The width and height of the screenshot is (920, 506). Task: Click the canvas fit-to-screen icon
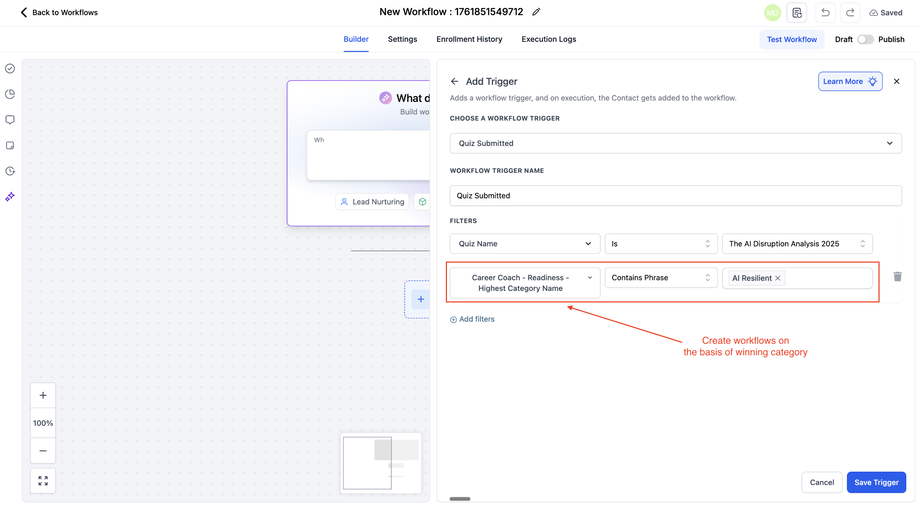(x=43, y=481)
